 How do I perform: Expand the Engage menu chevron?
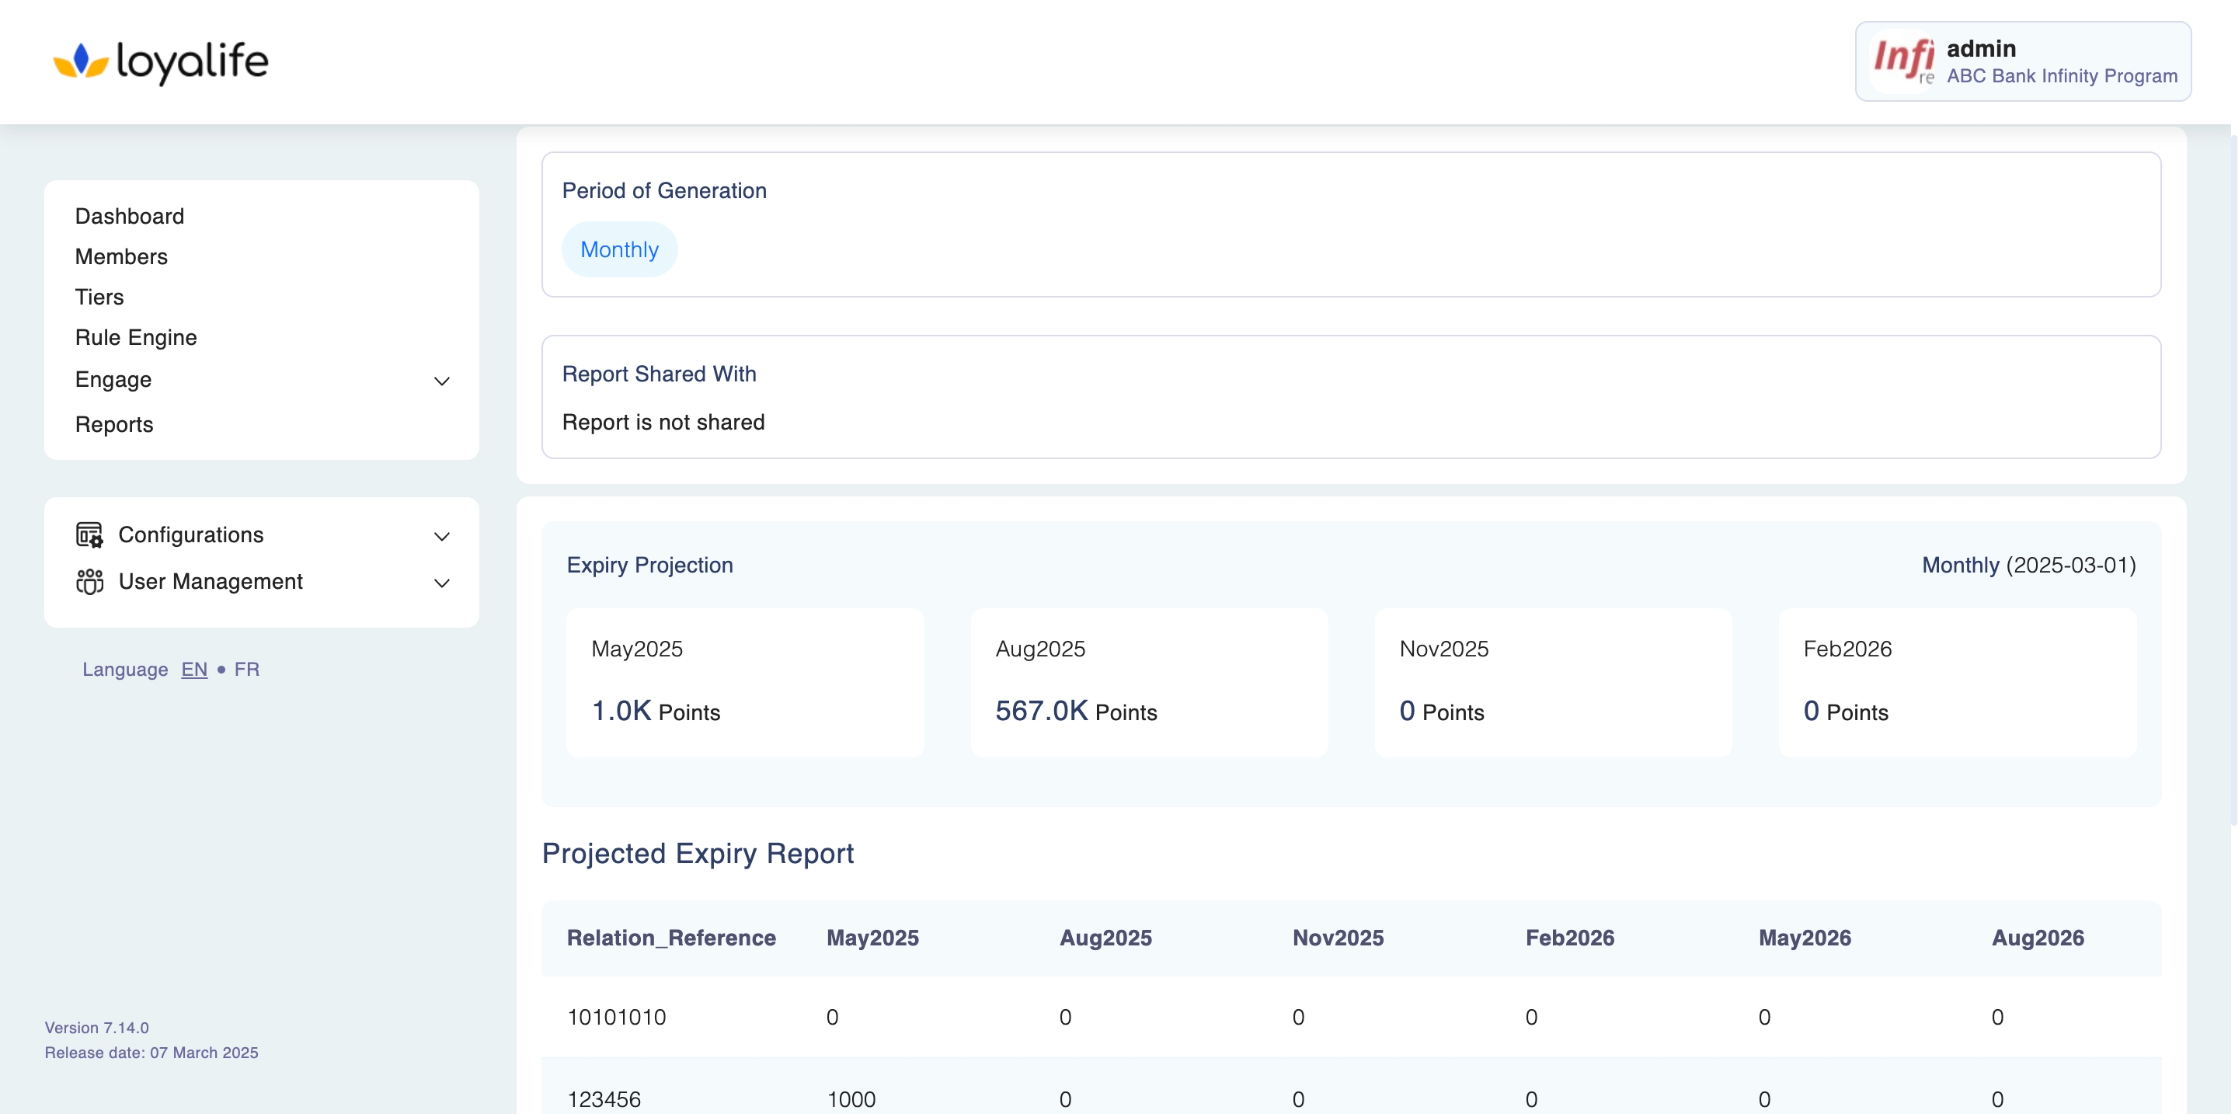click(441, 381)
